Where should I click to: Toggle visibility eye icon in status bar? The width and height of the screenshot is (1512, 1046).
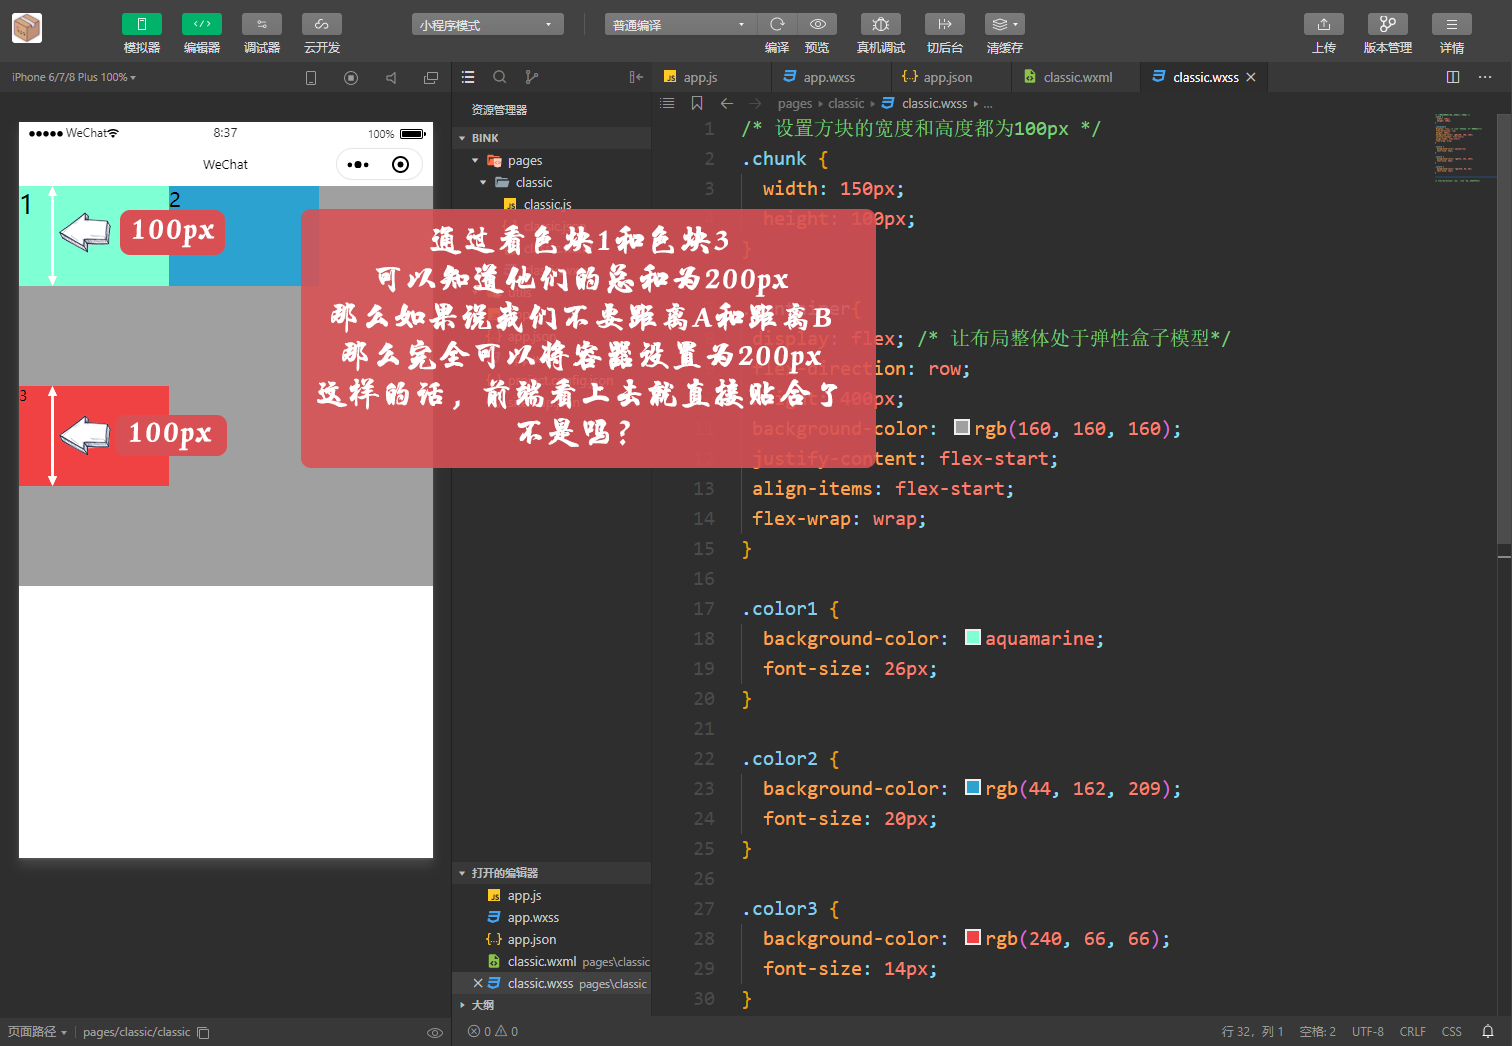(x=434, y=1032)
